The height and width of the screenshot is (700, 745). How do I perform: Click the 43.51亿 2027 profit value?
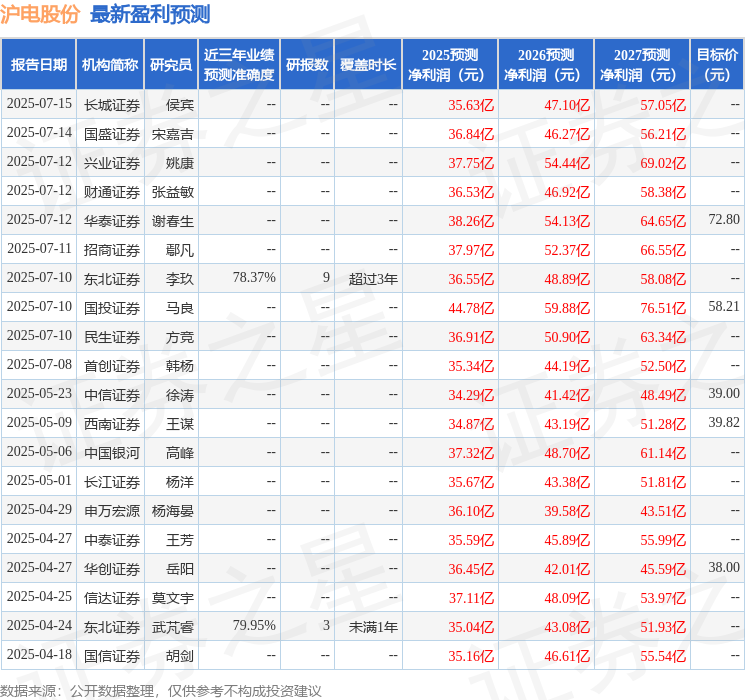click(x=663, y=511)
